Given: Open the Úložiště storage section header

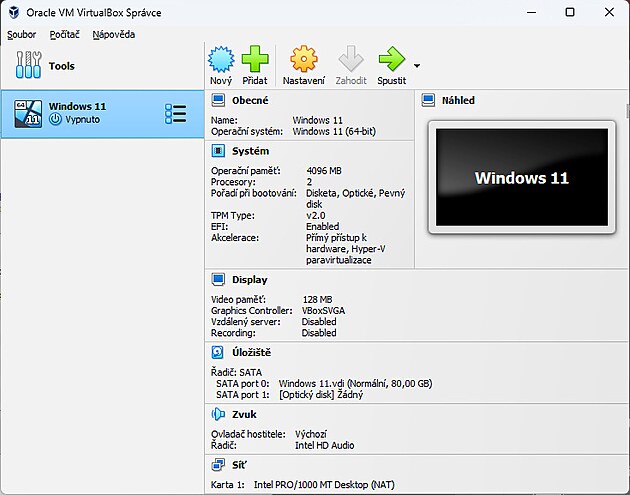Looking at the screenshot, I should coord(251,352).
